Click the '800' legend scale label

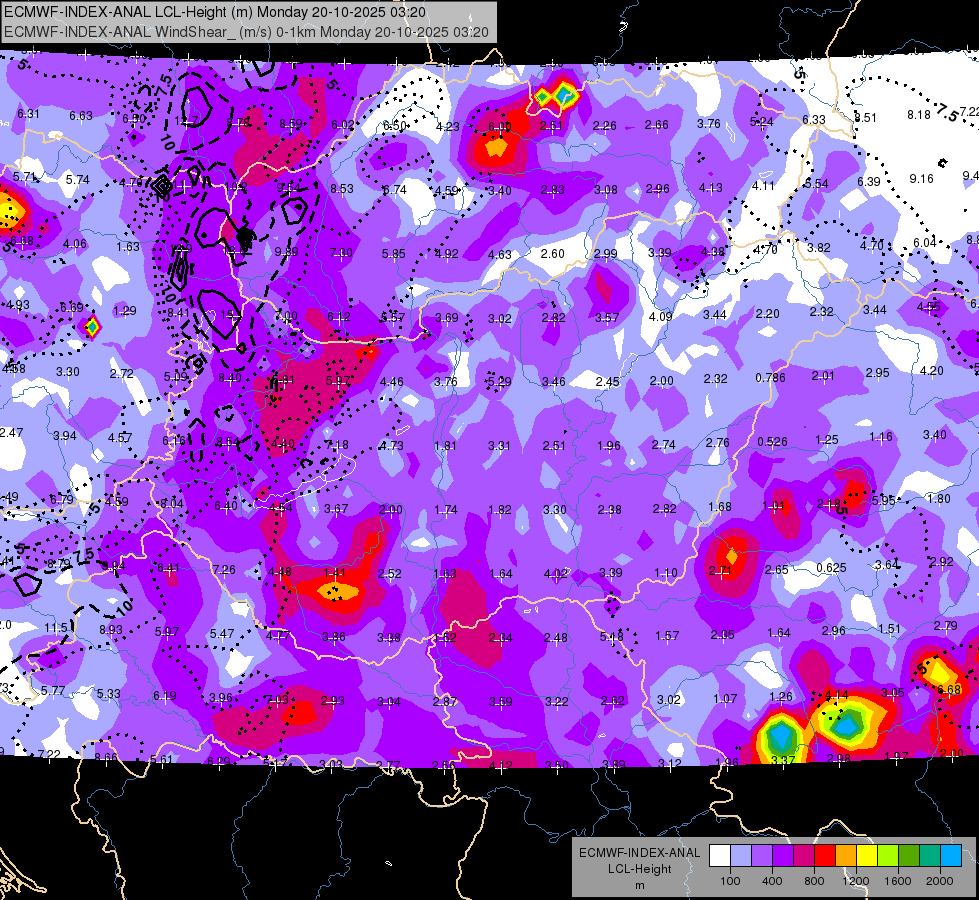(814, 881)
